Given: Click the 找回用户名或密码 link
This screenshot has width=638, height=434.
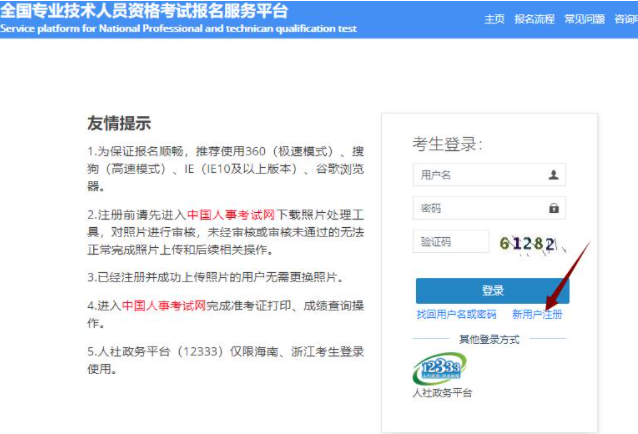Looking at the screenshot, I should point(456,314).
